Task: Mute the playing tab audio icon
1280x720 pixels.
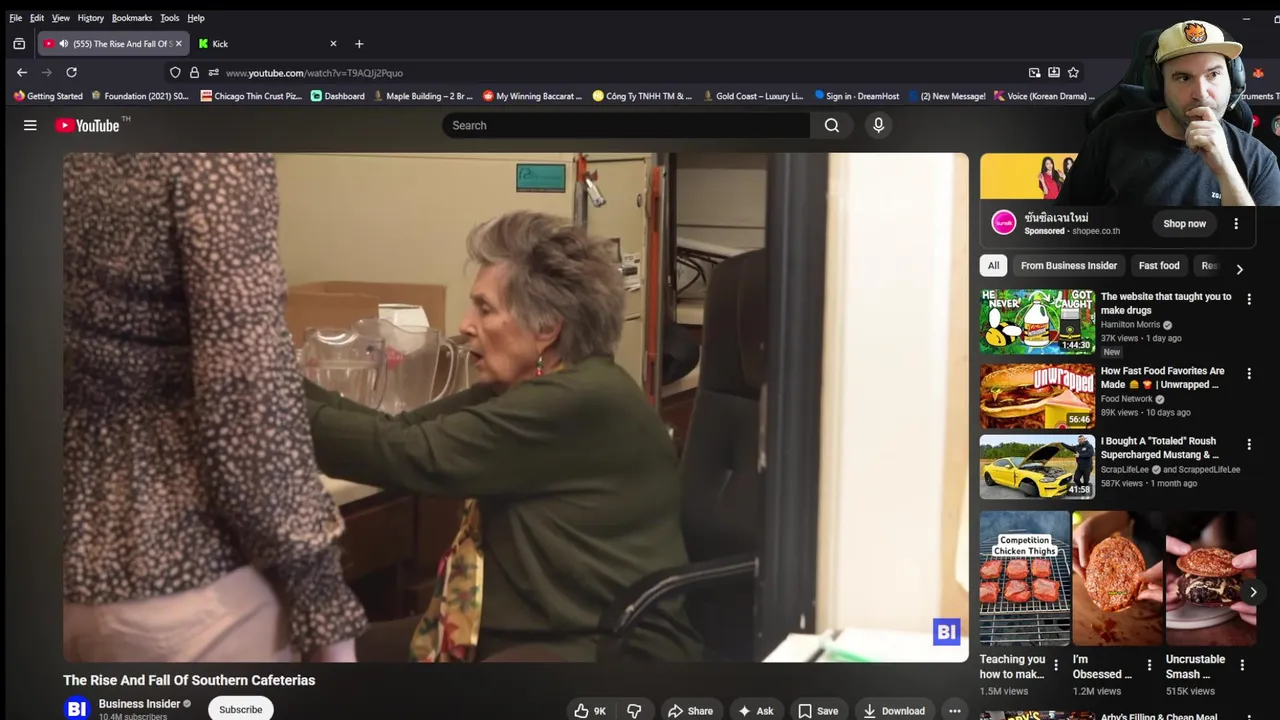Action: (x=64, y=44)
